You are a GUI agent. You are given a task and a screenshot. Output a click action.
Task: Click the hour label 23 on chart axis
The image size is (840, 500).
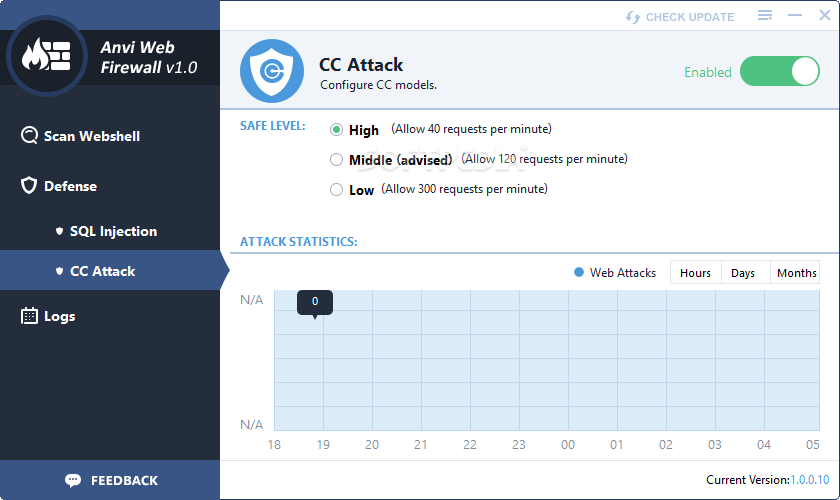[519, 445]
